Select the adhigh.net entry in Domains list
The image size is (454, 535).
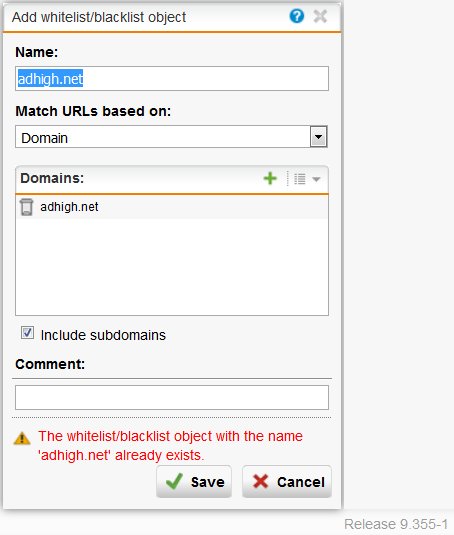pos(172,207)
